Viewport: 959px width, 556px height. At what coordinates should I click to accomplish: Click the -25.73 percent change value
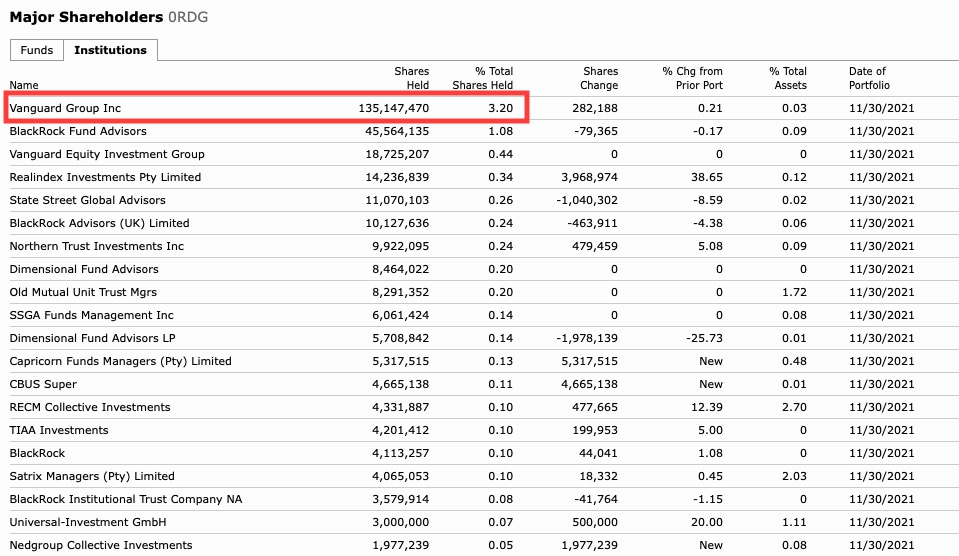click(x=705, y=338)
